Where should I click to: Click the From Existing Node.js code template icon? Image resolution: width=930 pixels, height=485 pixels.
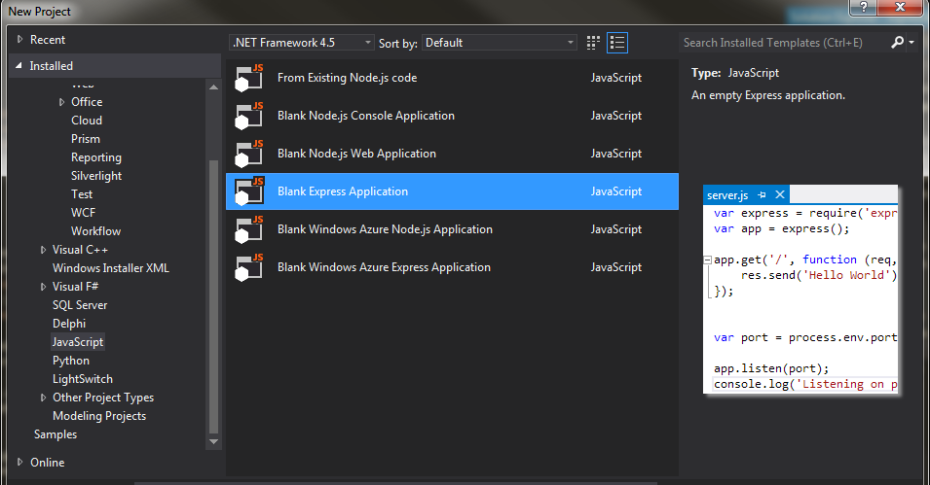pos(249,78)
